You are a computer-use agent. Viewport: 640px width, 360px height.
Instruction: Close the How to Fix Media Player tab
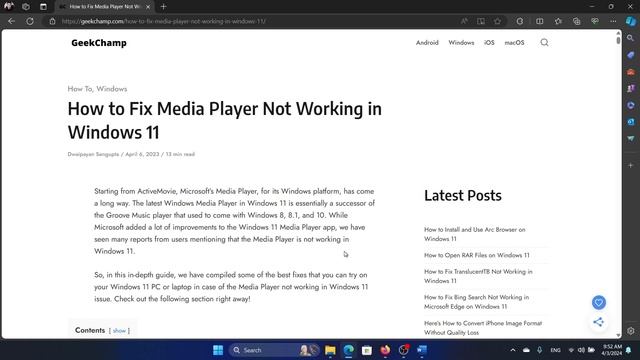point(148,7)
